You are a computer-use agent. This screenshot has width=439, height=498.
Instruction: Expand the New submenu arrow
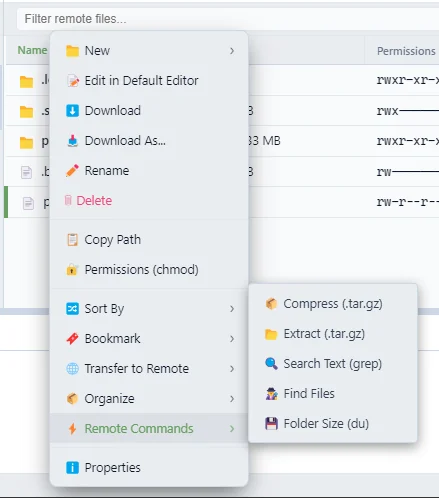[232, 51]
